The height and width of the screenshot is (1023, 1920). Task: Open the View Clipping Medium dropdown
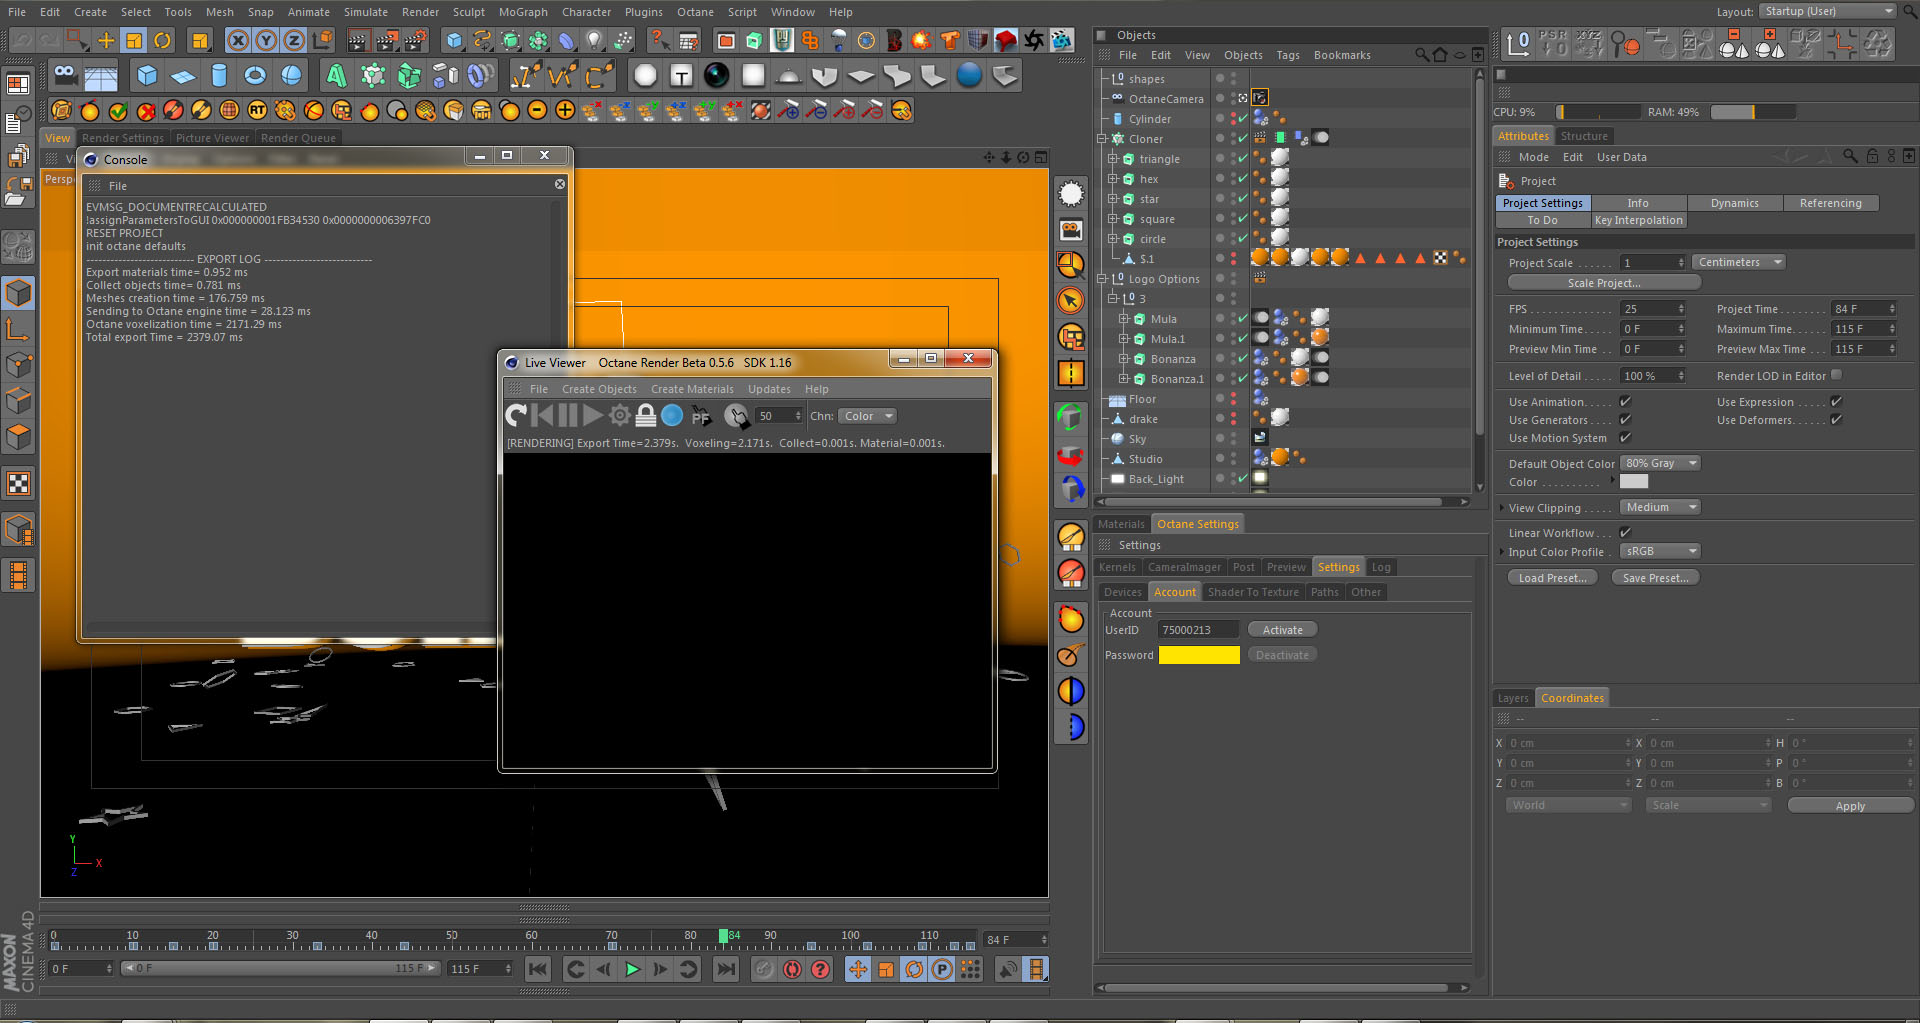pyautogui.click(x=1660, y=507)
